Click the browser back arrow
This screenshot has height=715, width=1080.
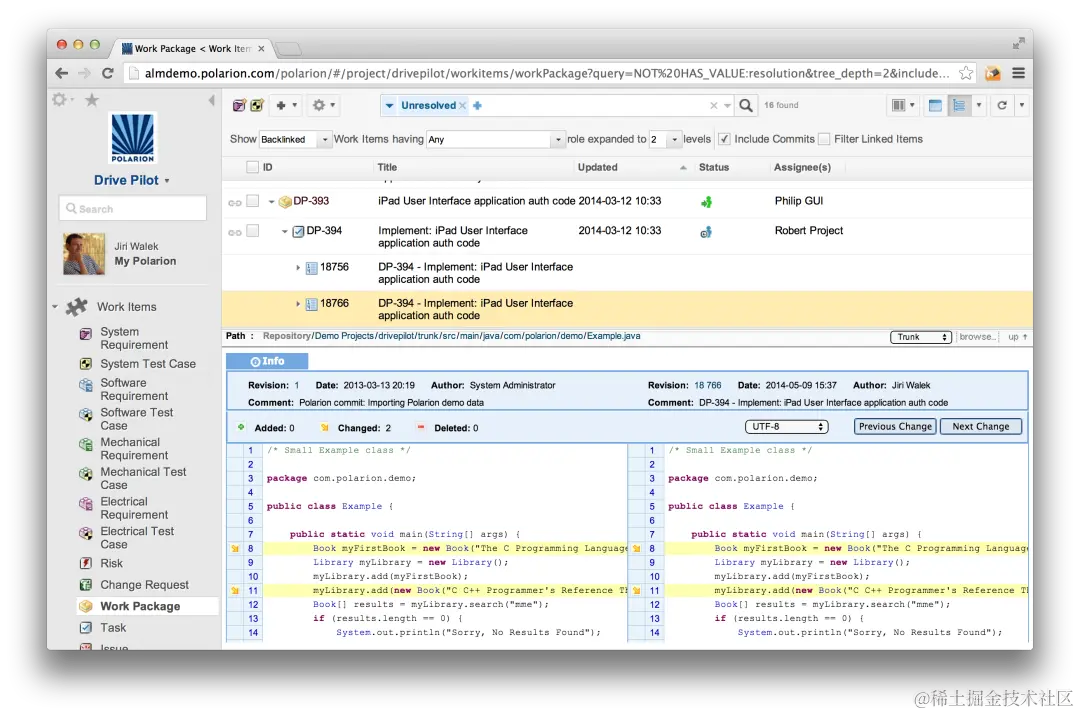point(61,73)
